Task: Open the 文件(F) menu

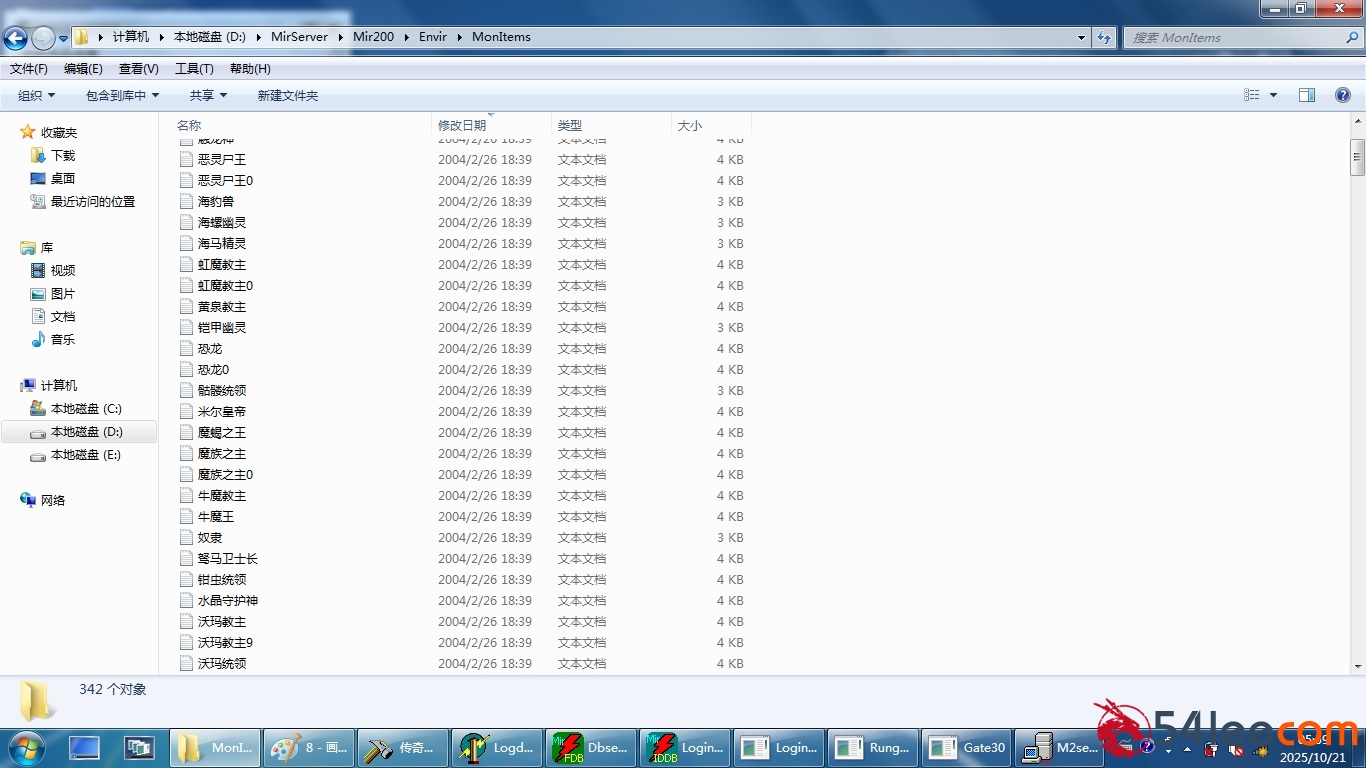Action: pyautogui.click(x=29, y=68)
